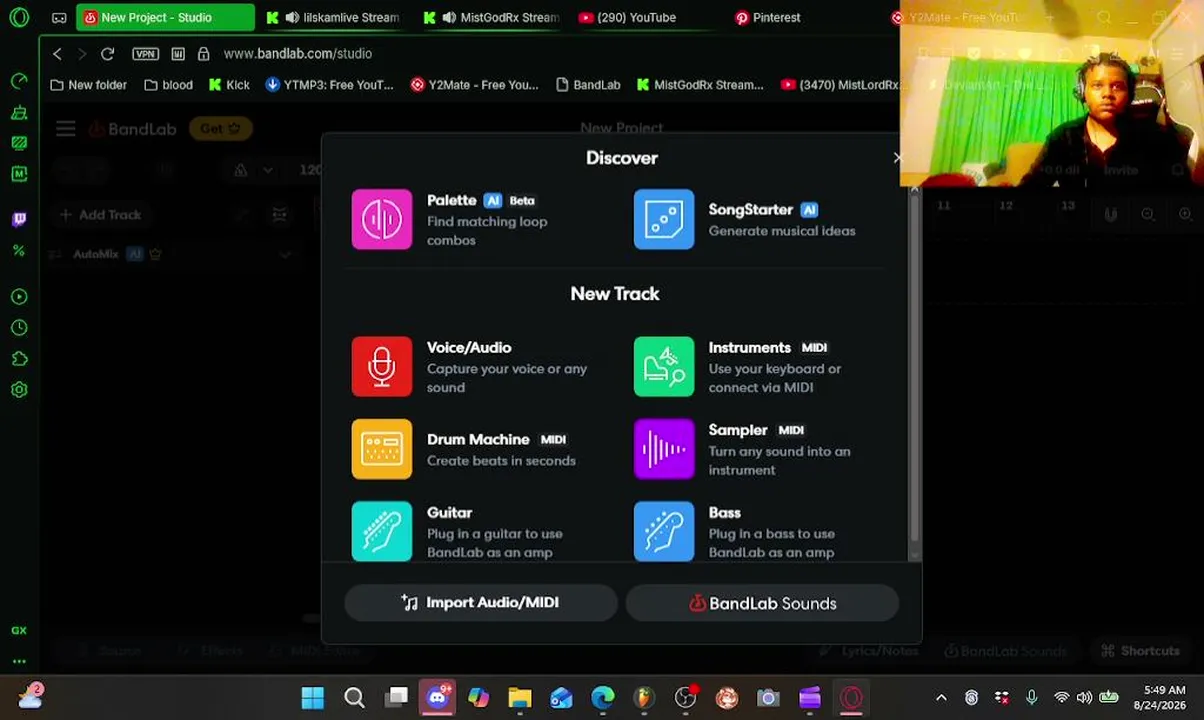Image resolution: width=1204 pixels, height=720 pixels.
Task: Toggle the VPN badge in address bar
Action: 145,53
